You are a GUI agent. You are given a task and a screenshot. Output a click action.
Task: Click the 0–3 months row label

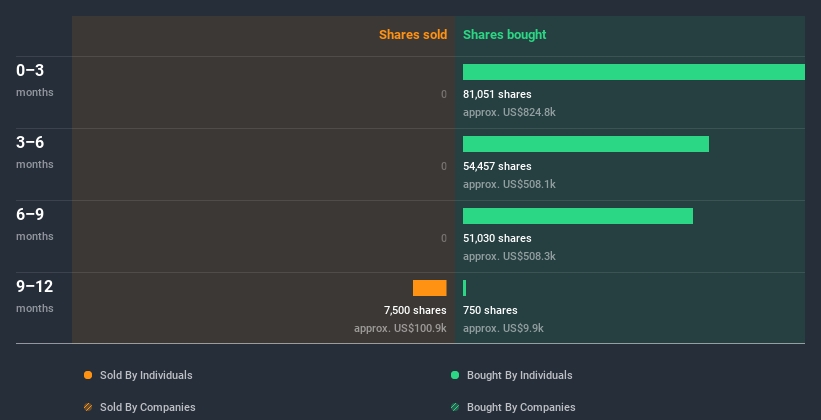coord(35,80)
